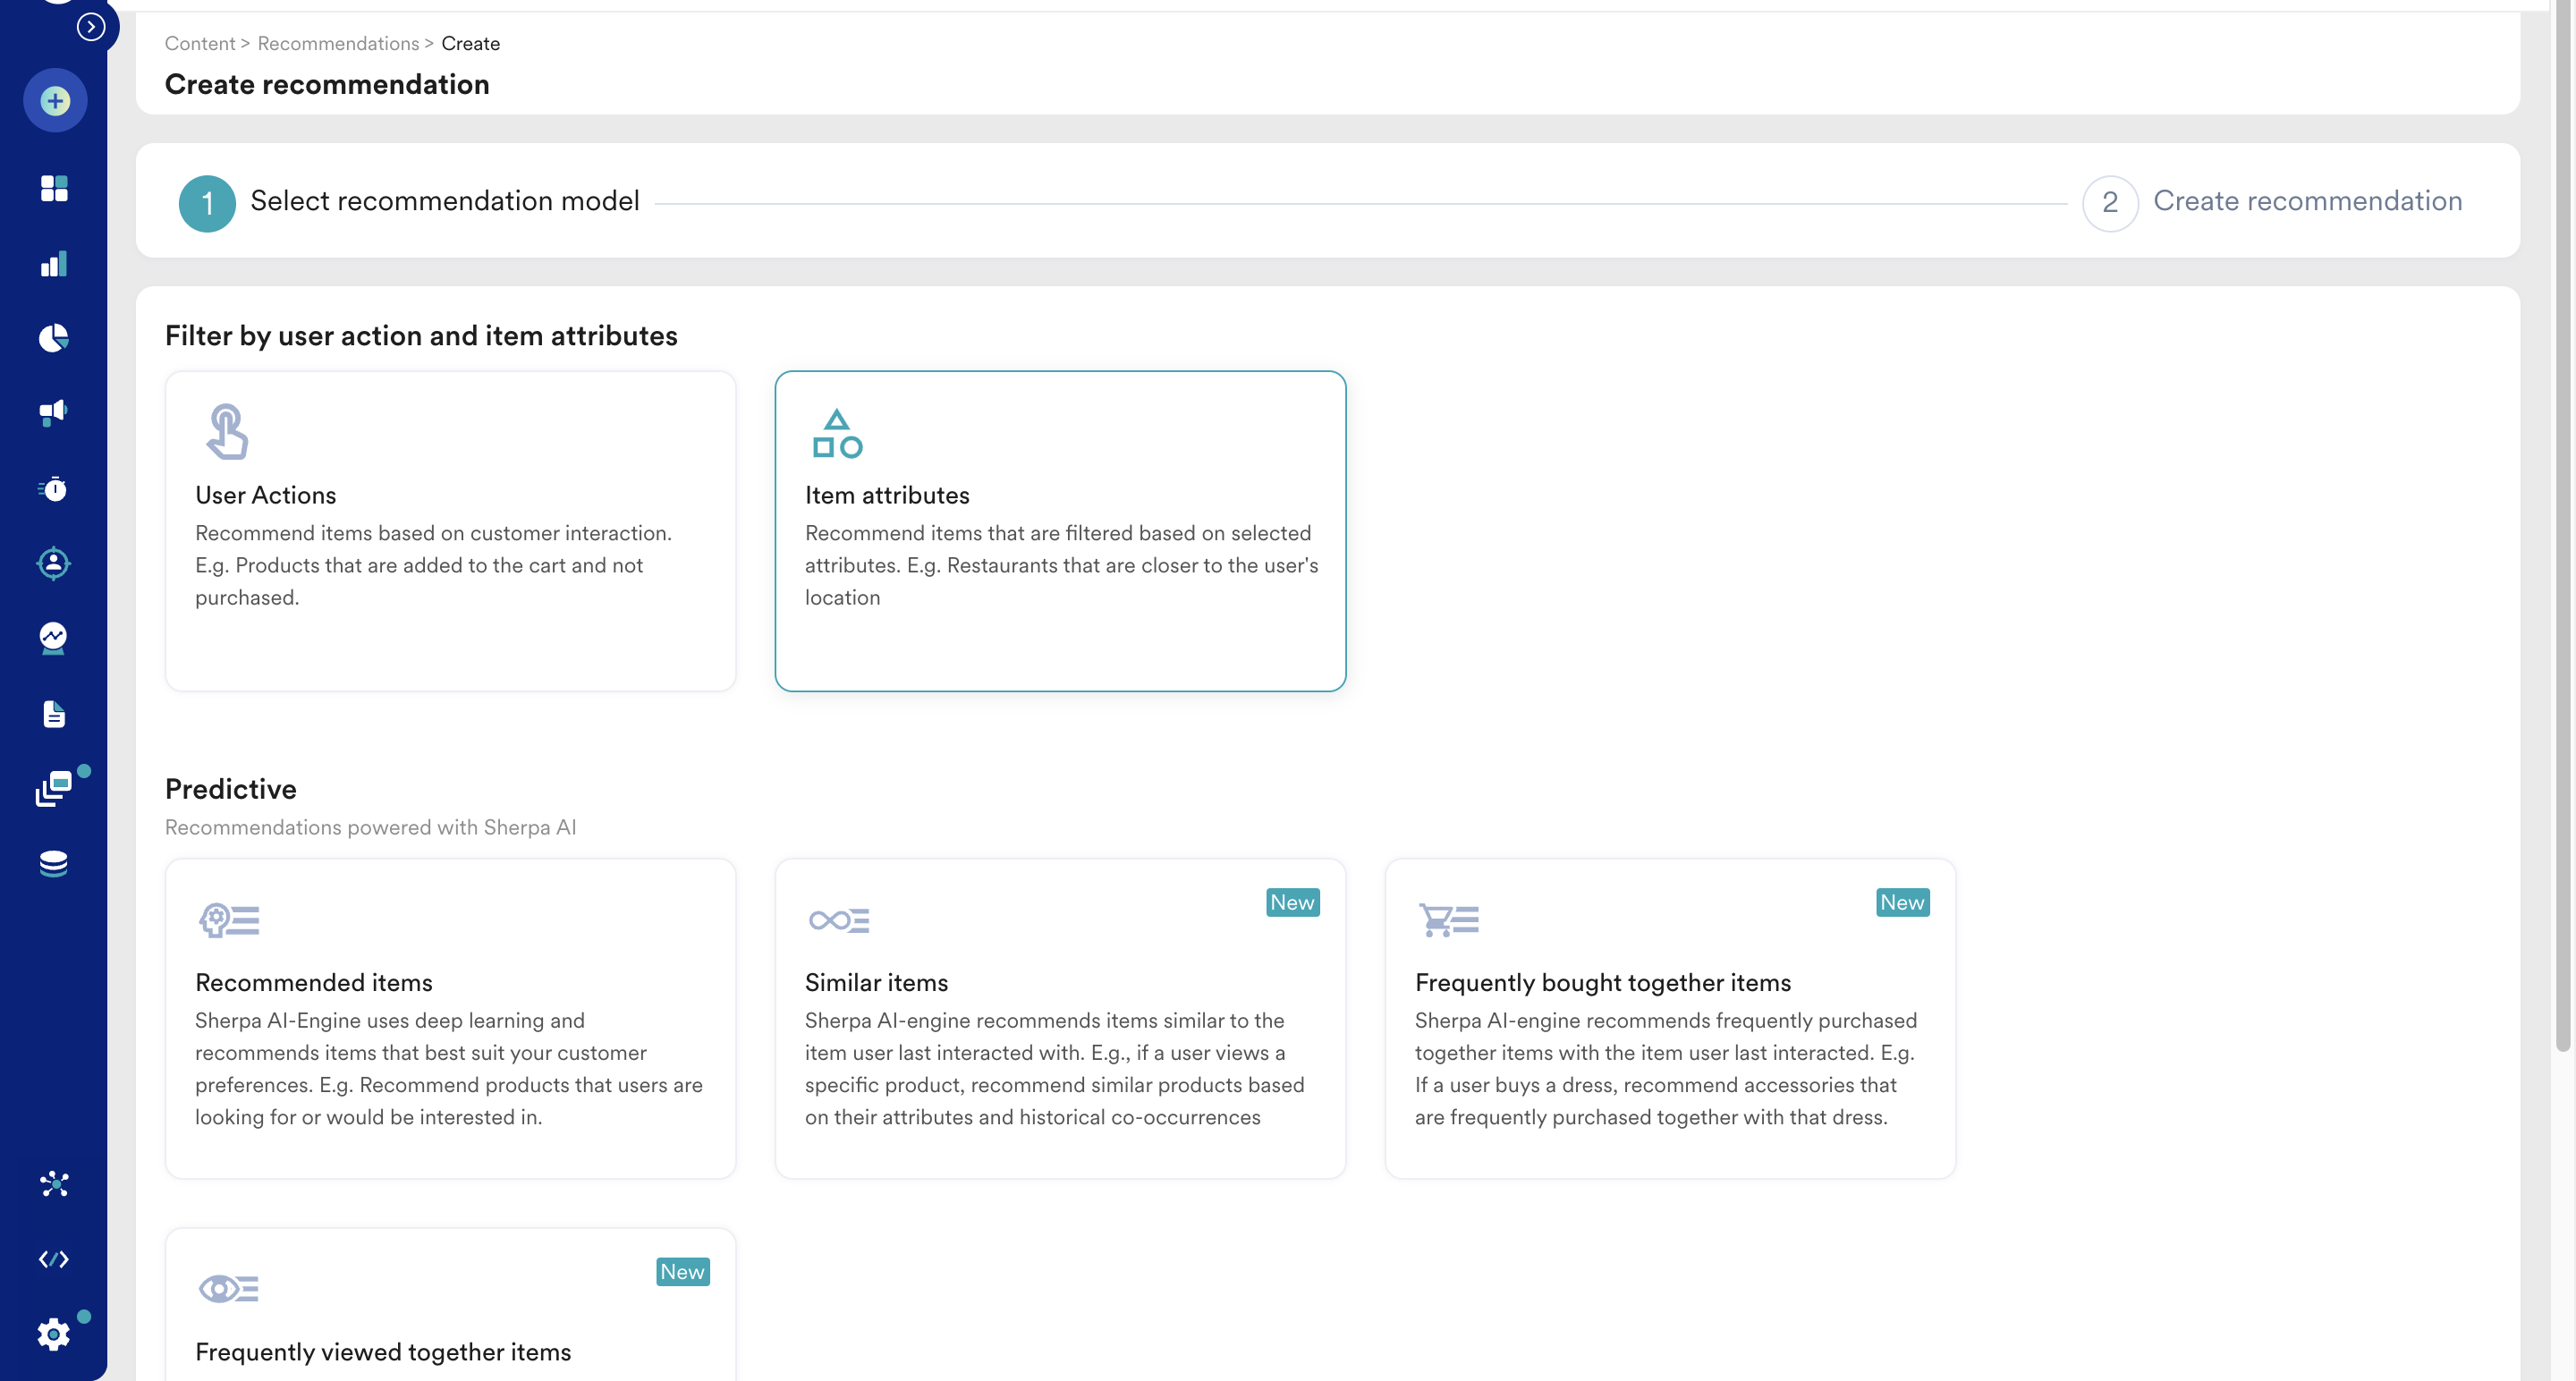The width and height of the screenshot is (2576, 1381).
Task: Open the pie chart segments icon
Action: pyautogui.click(x=54, y=338)
